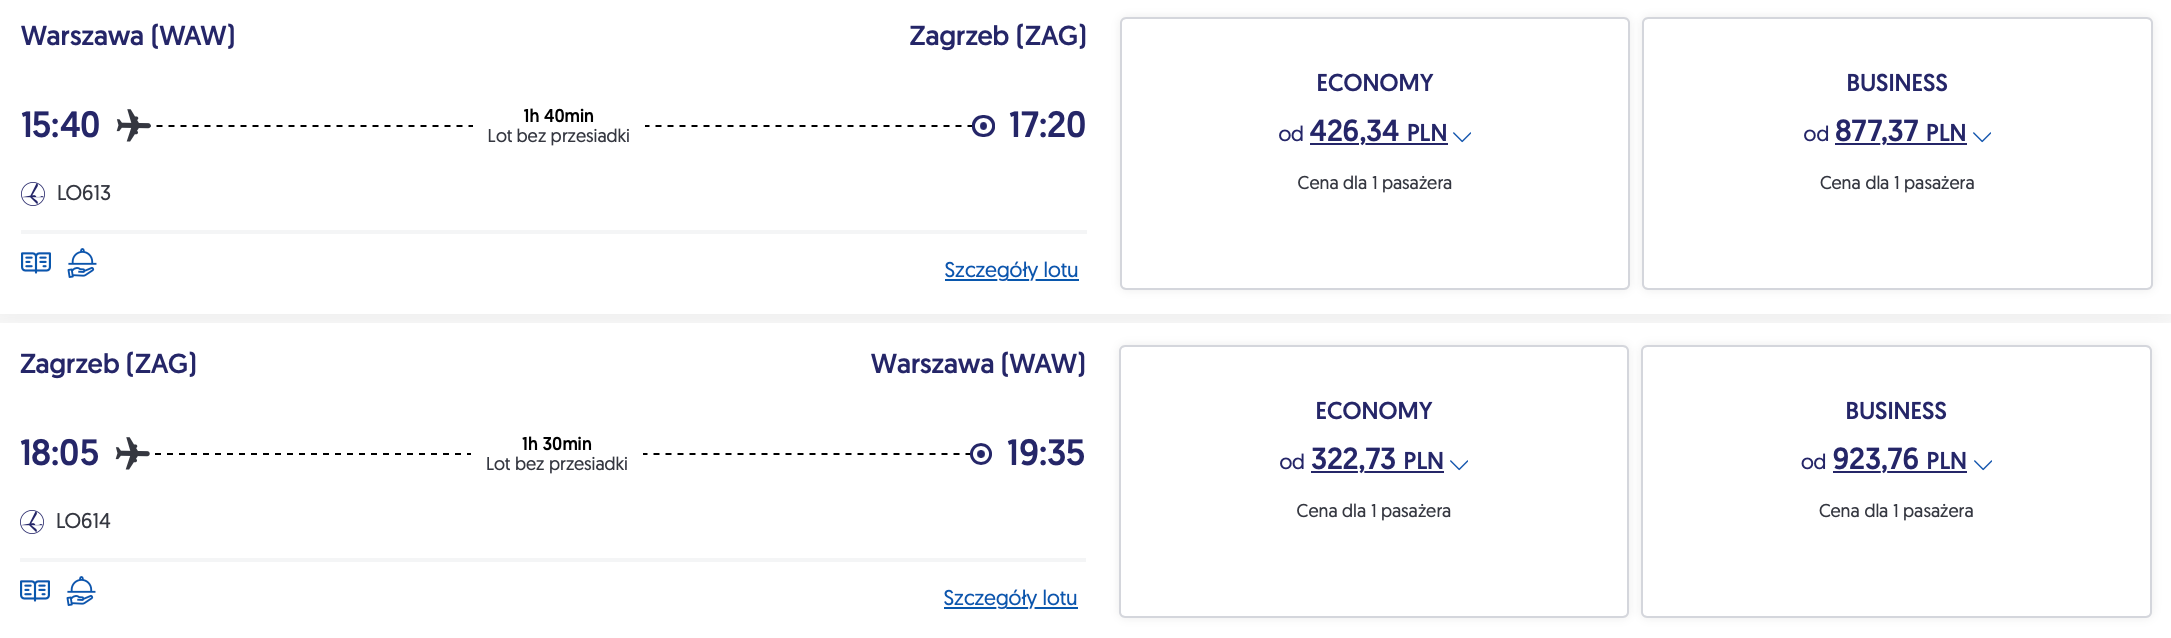Click the LO613 flight number
2171x638 pixels.
click(84, 193)
